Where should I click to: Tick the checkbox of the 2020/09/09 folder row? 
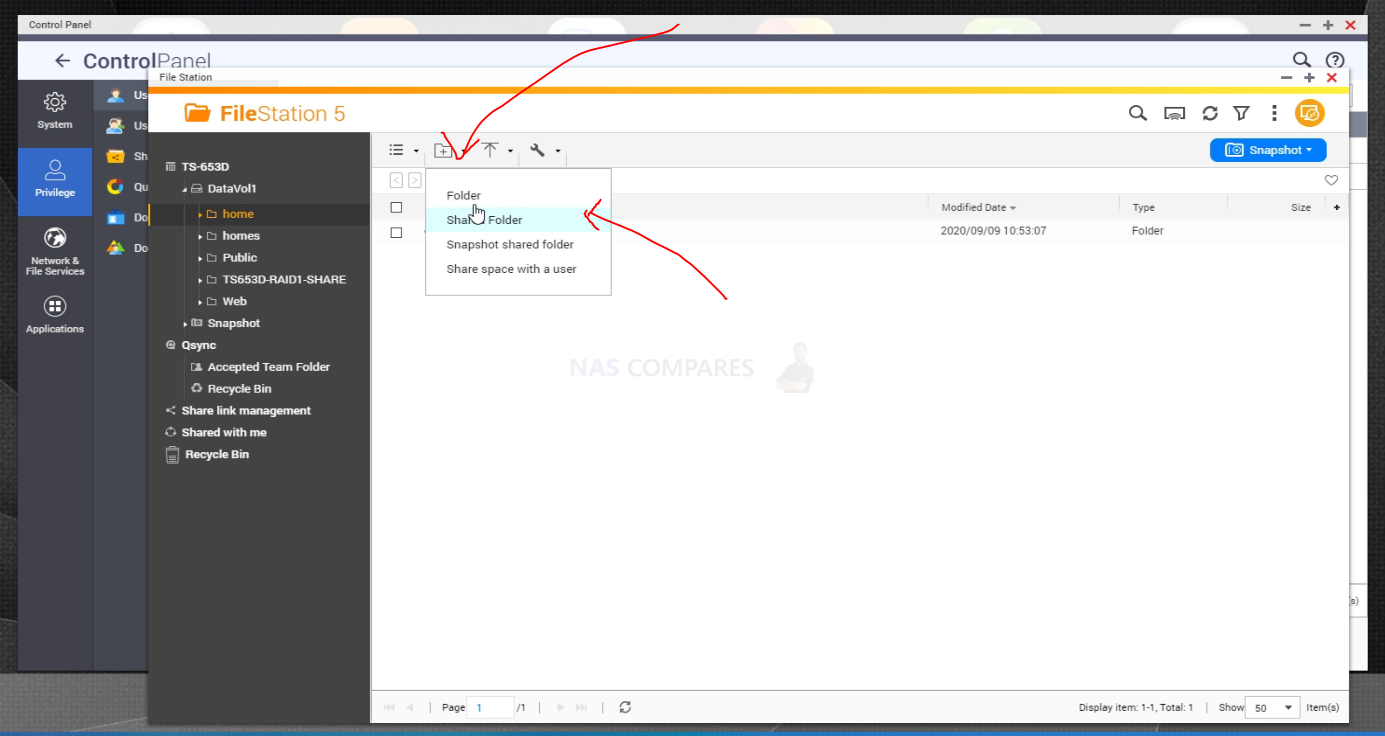click(396, 231)
